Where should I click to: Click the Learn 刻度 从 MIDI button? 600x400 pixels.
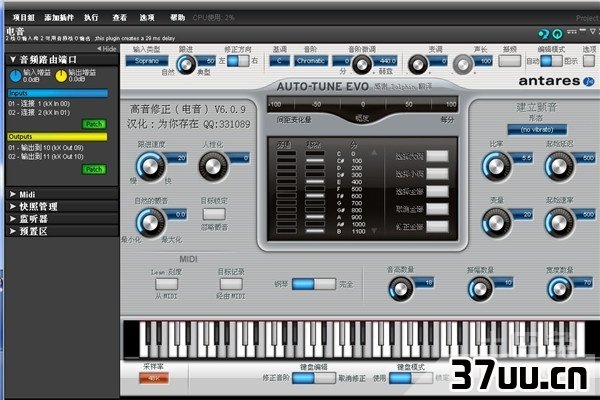[x=166, y=284]
